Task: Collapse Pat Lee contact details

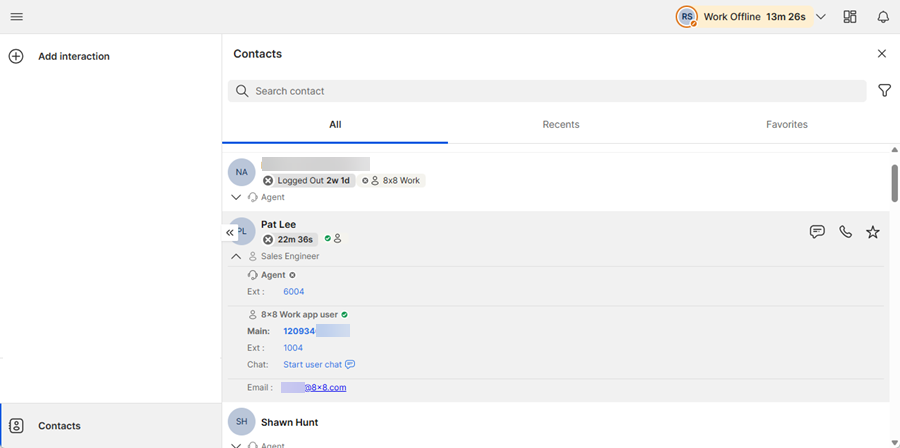Action: (x=236, y=256)
